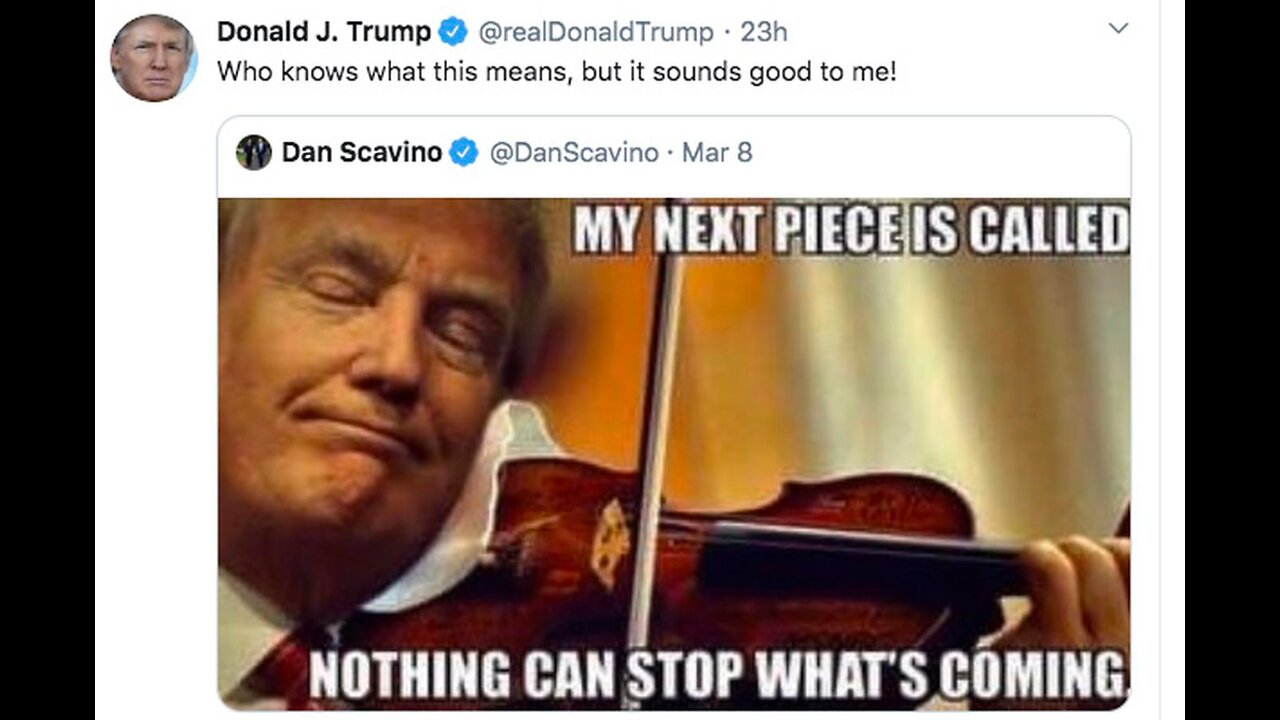Click Dan Scavino's small profile avatar
1280x720 pixels.
click(x=254, y=152)
